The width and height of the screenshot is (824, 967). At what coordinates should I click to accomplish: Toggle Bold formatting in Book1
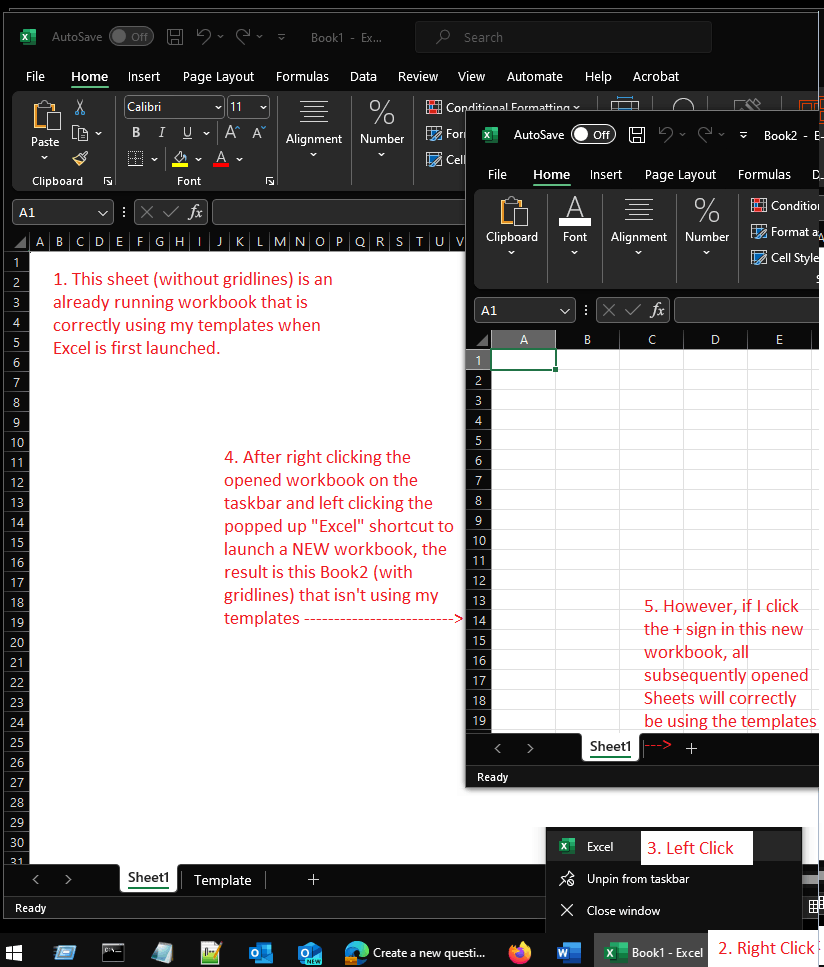(136, 133)
